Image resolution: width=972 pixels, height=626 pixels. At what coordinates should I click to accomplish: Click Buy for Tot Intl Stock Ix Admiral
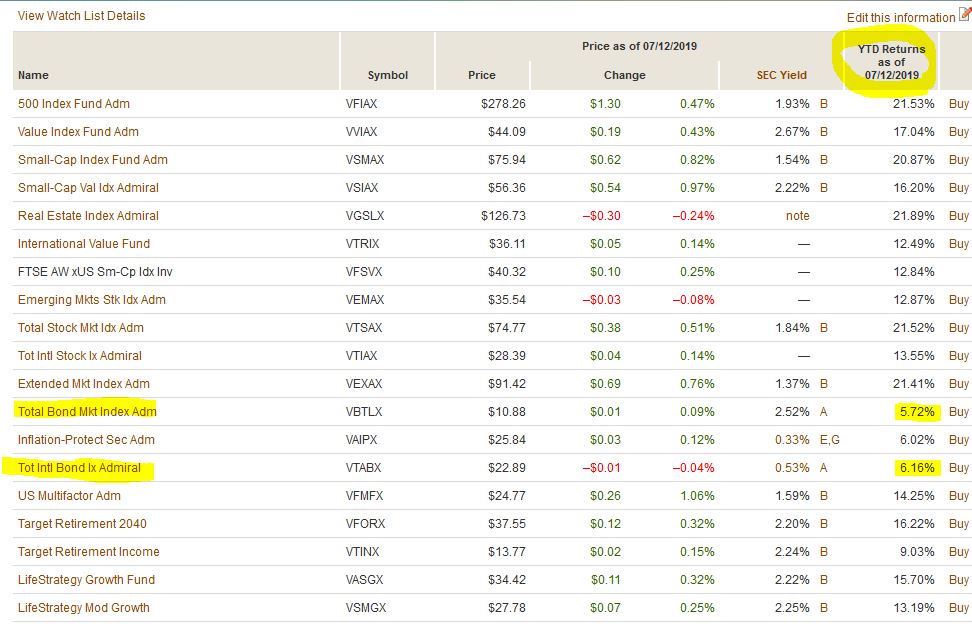[x=958, y=356]
